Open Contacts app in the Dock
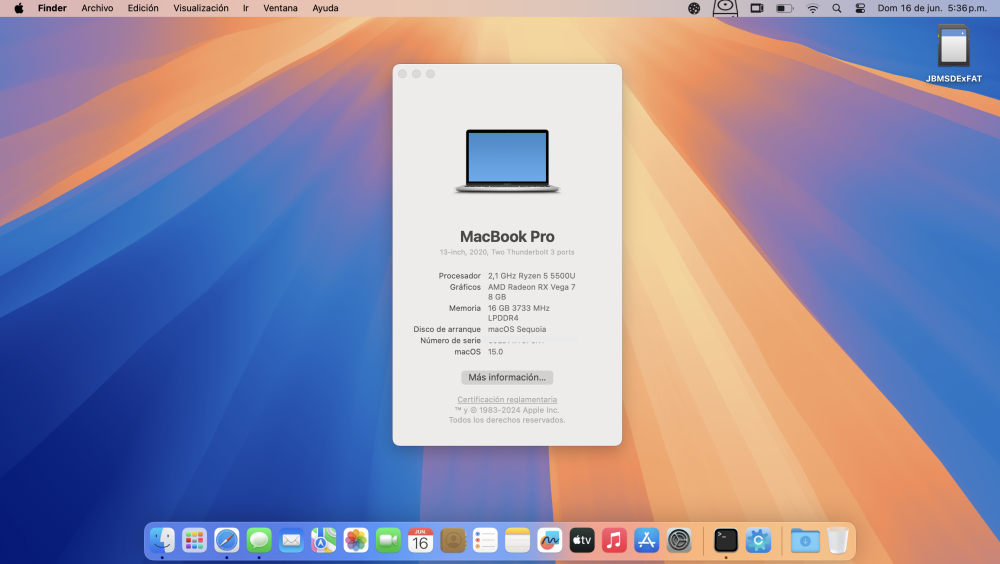Viewport: 1000px width, 564px height. tap(453, 540)
